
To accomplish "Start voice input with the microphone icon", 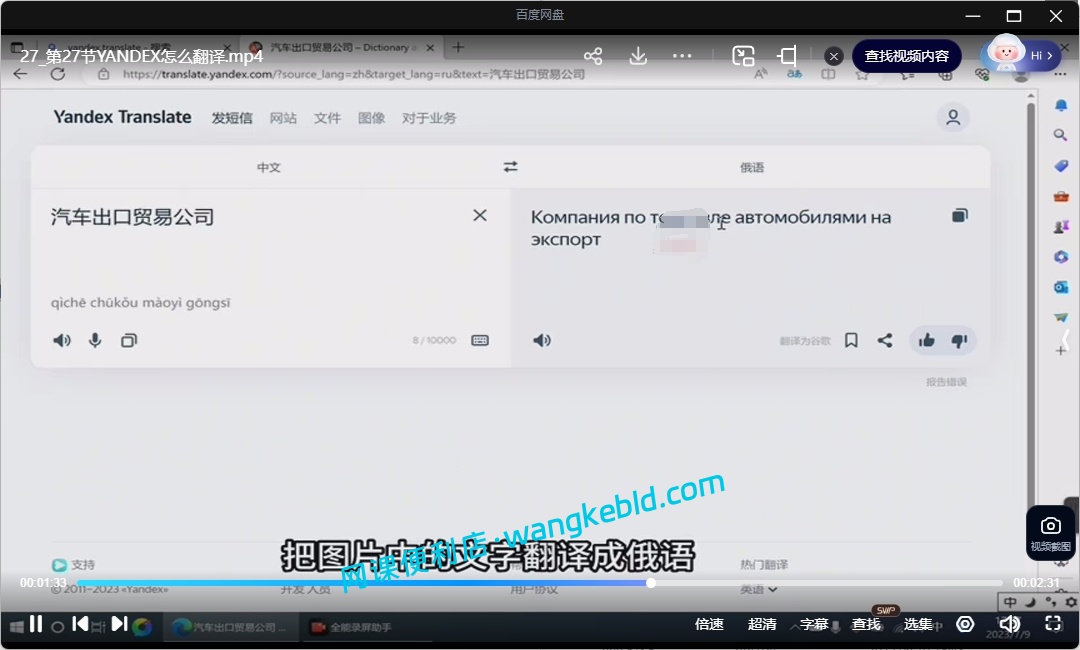I will coord(95,340).
